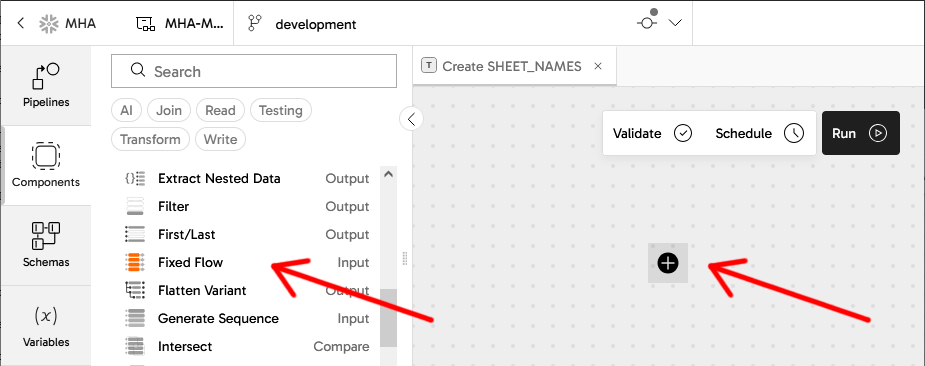Click the Compare label beside Intersect
This screenshot has width=925, height=366.
click(x=342, y=347)
